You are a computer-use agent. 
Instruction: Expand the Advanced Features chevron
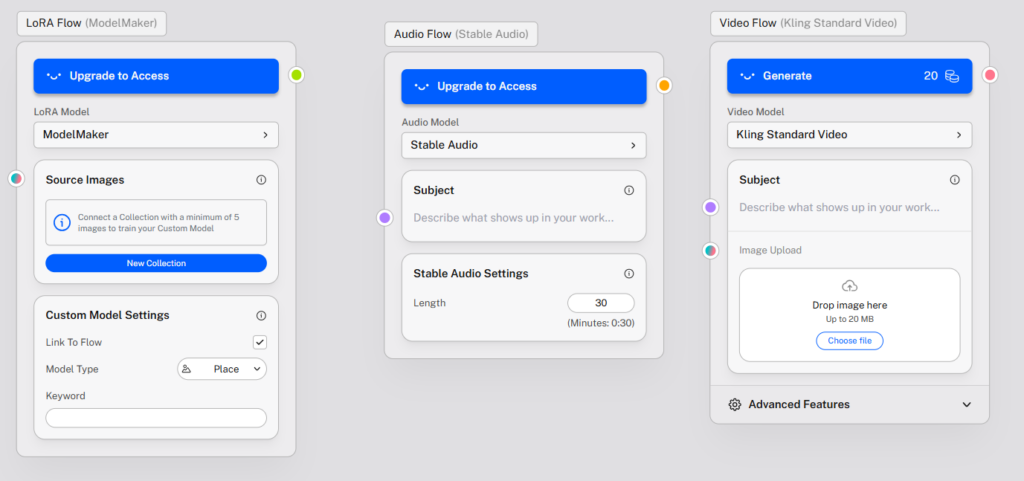(x=966, y=405)
